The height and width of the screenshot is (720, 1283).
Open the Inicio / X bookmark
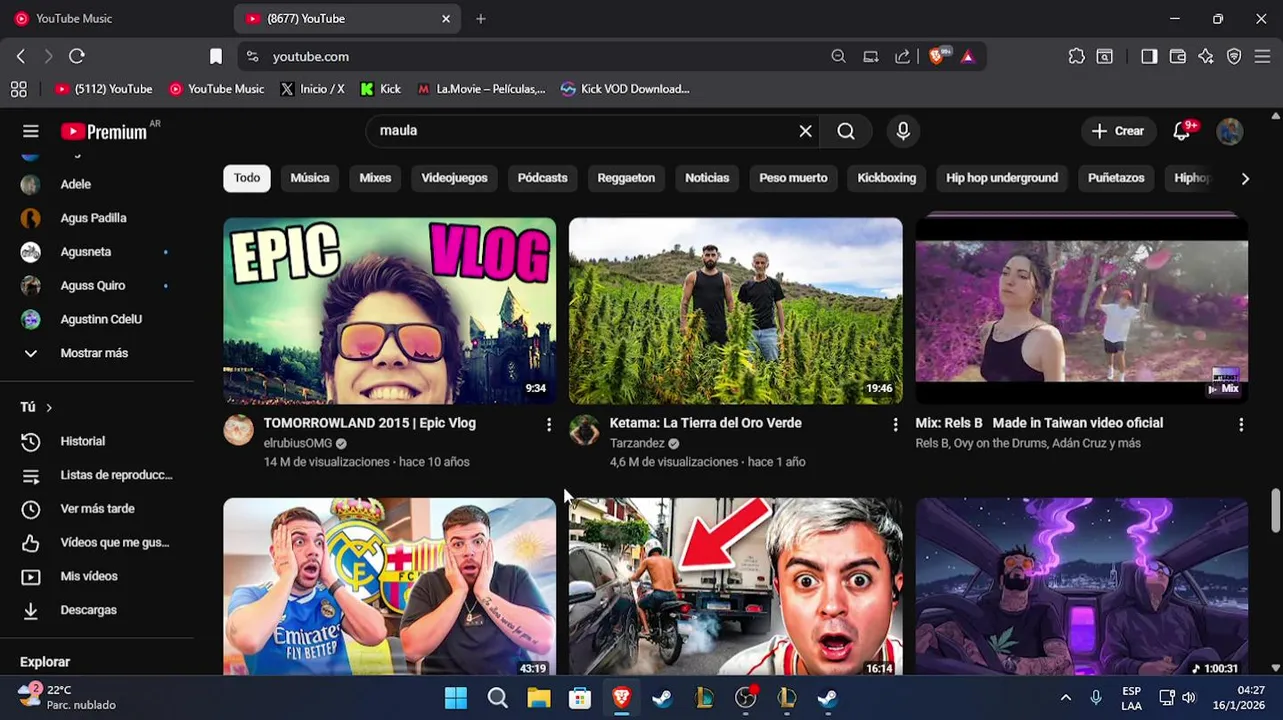click(x=312, y=89)
